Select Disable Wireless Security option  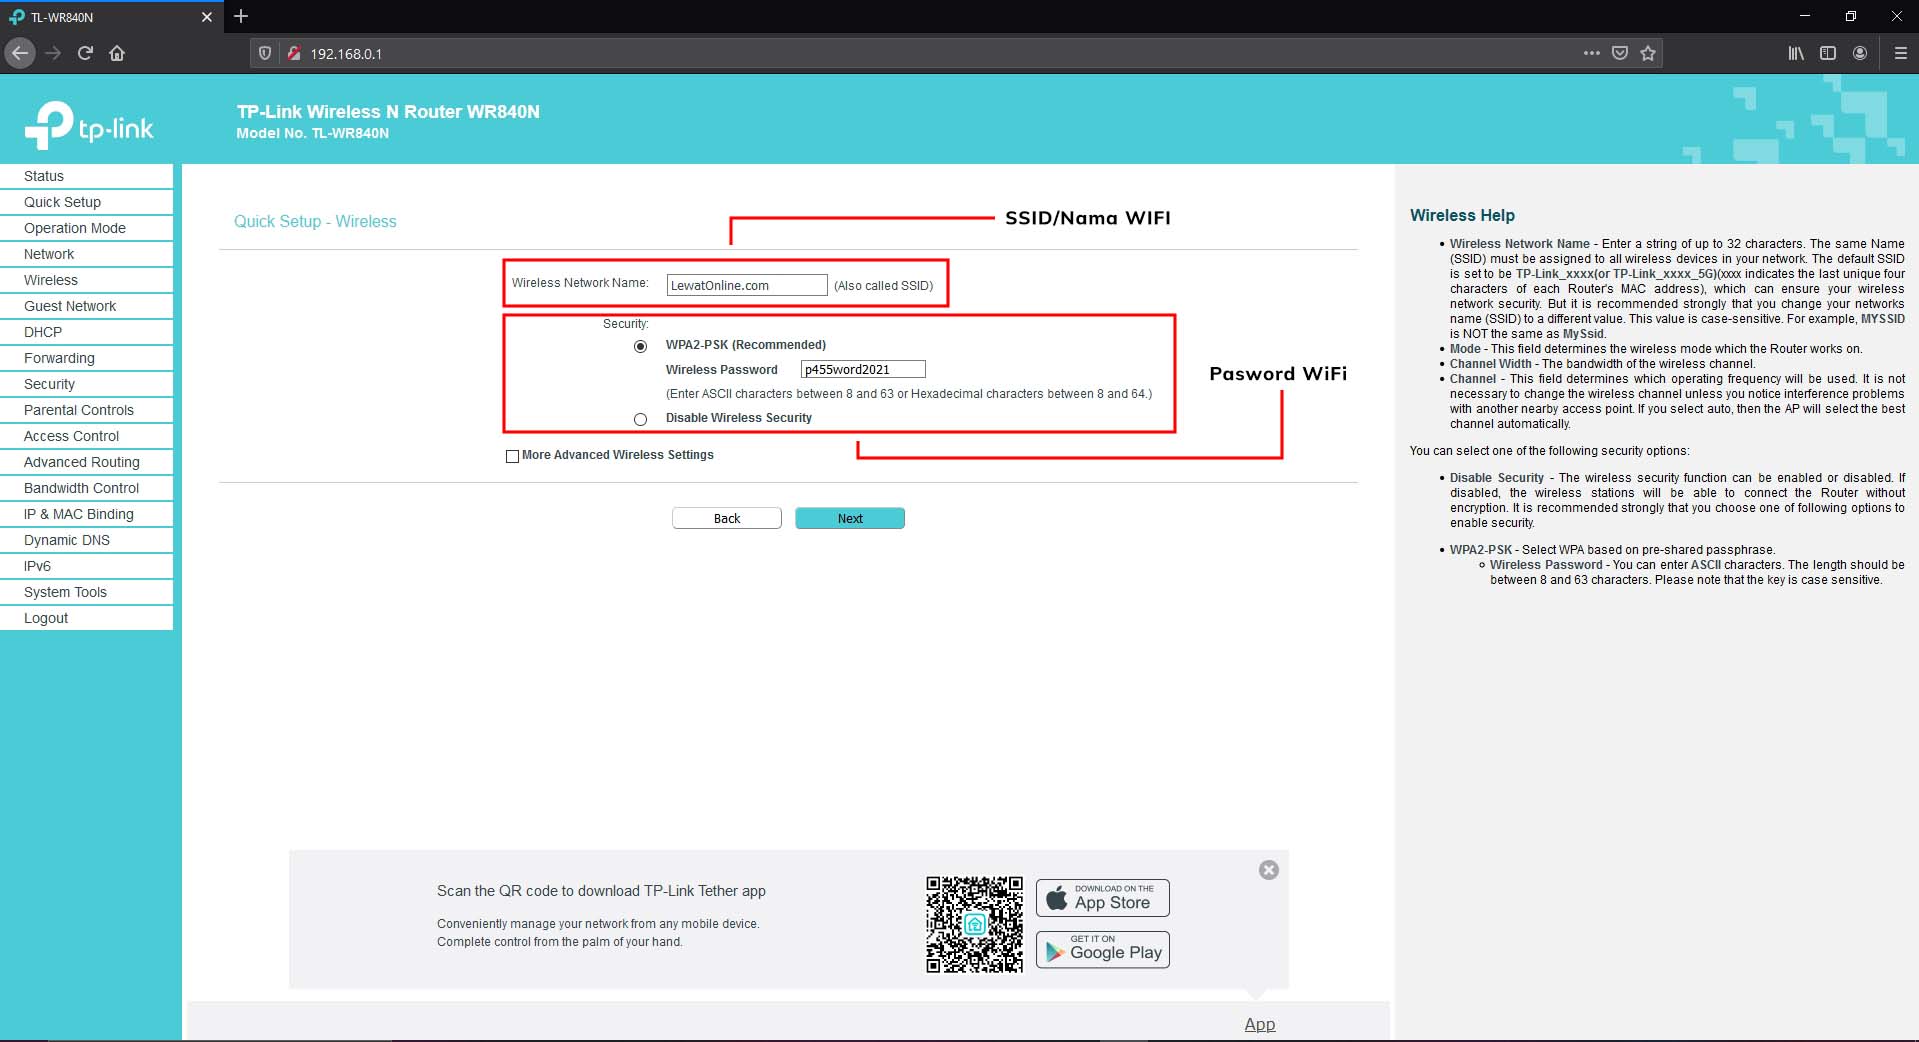(641, 419)
